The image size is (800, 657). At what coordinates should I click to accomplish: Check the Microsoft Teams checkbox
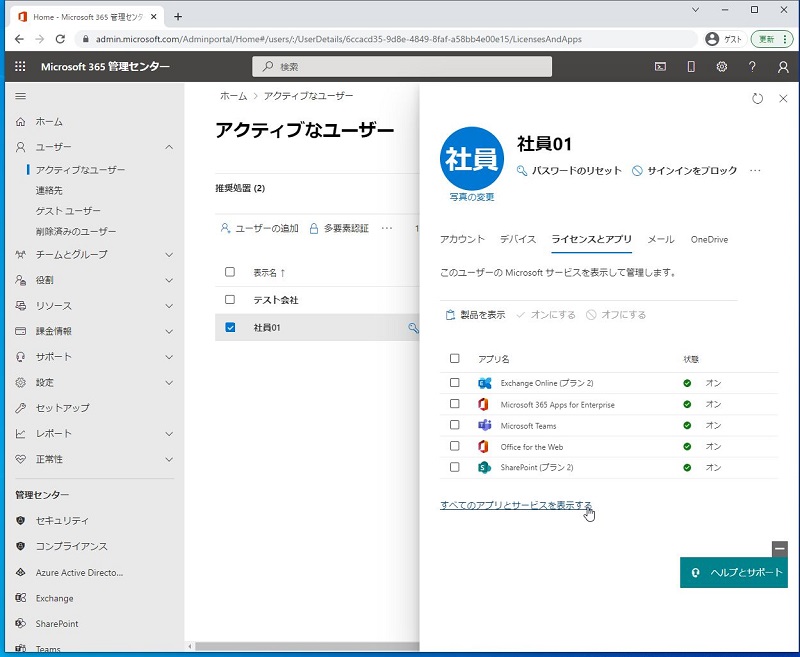click(455, 425)
